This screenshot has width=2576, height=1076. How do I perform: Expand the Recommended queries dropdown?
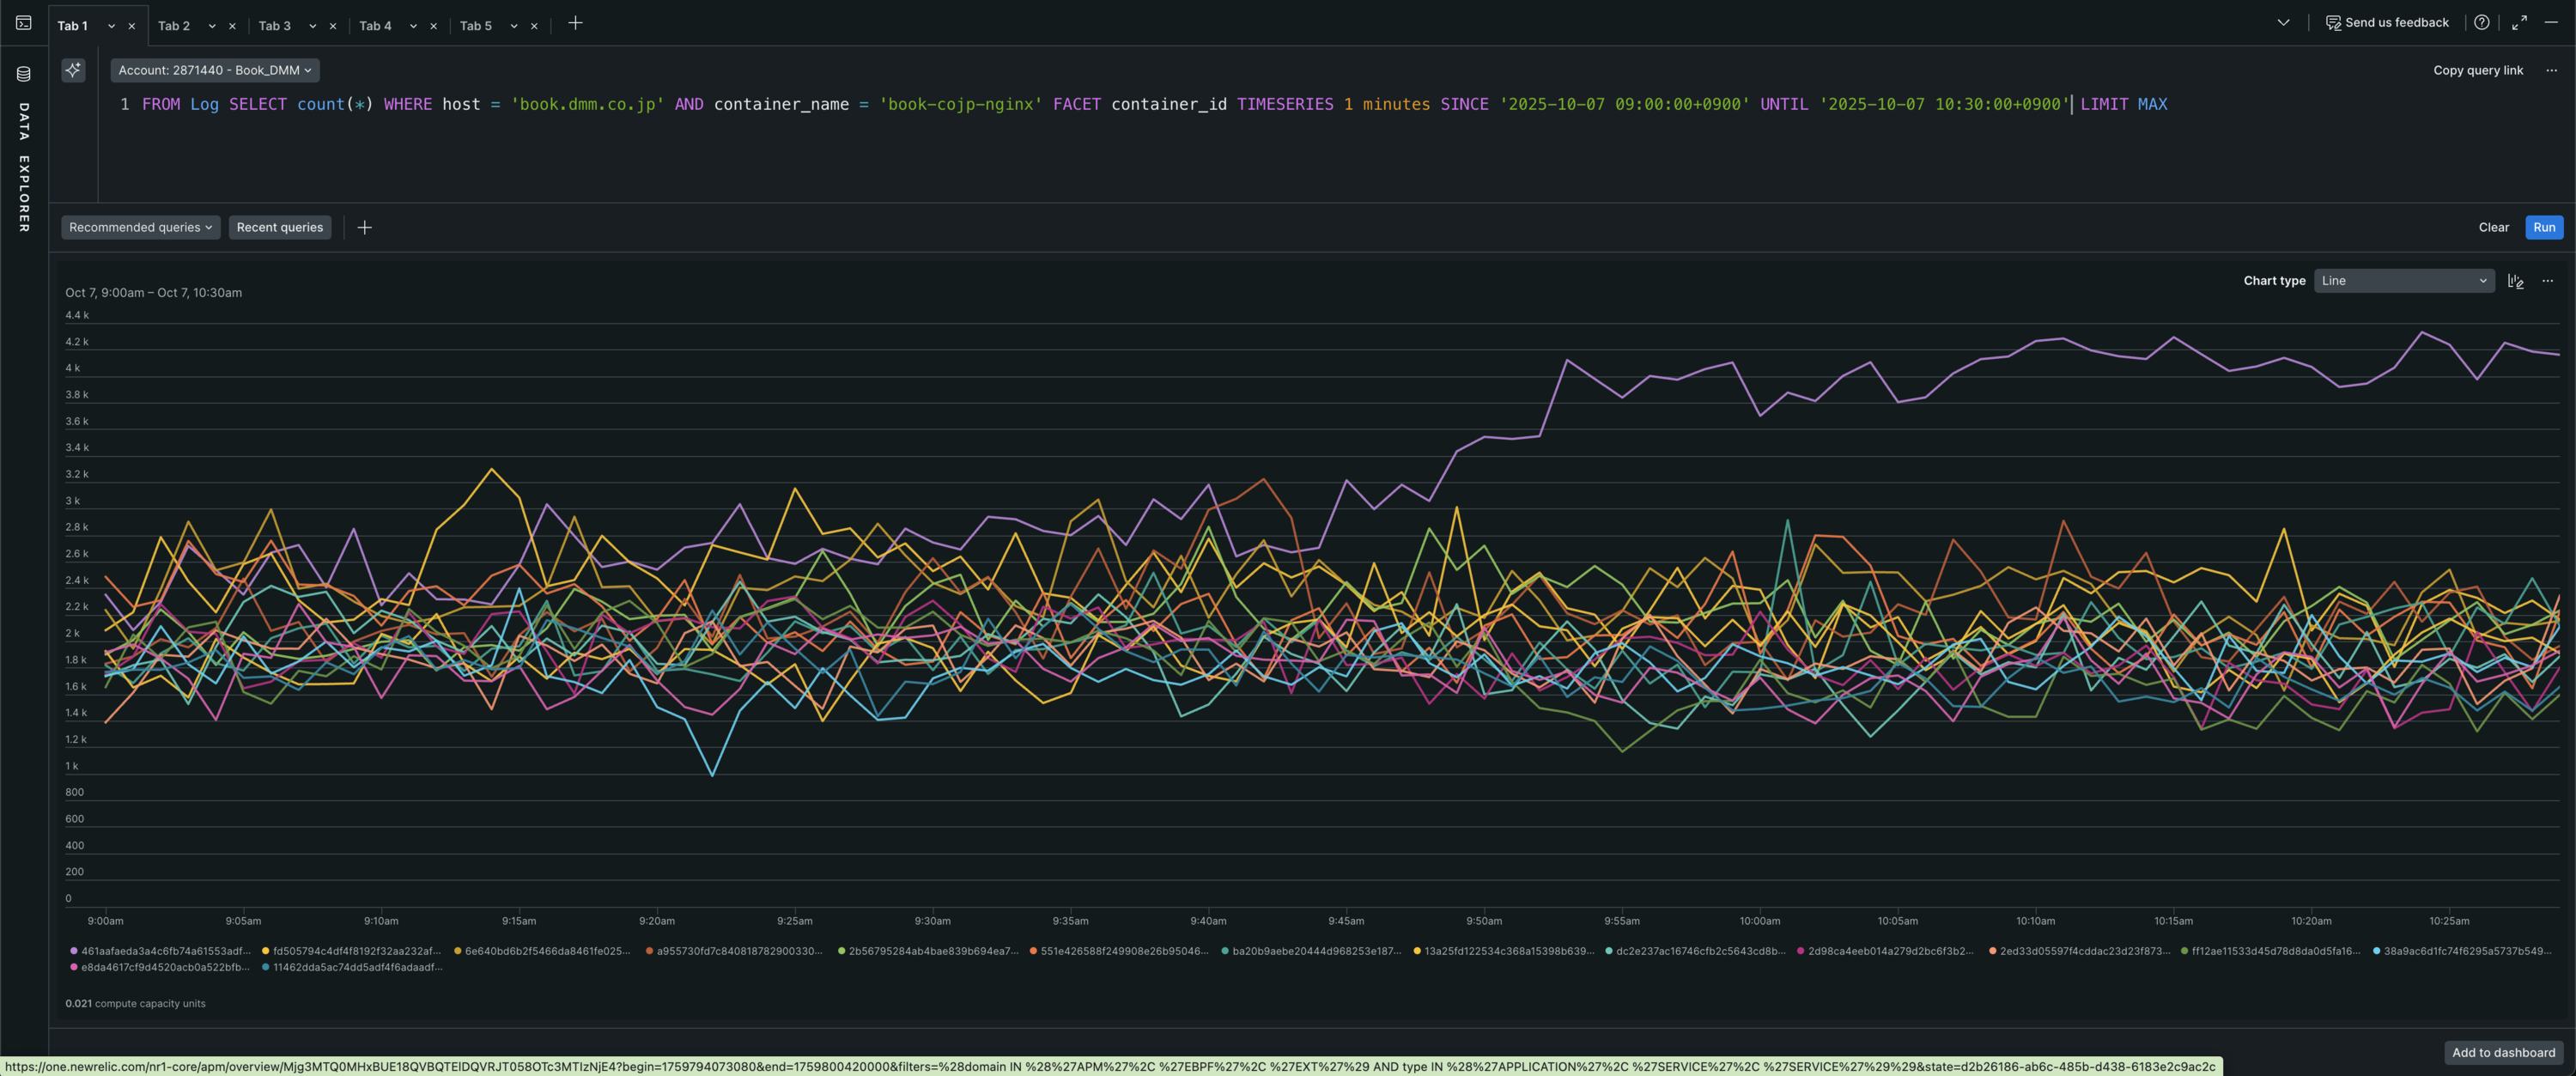tap(140, 228)
